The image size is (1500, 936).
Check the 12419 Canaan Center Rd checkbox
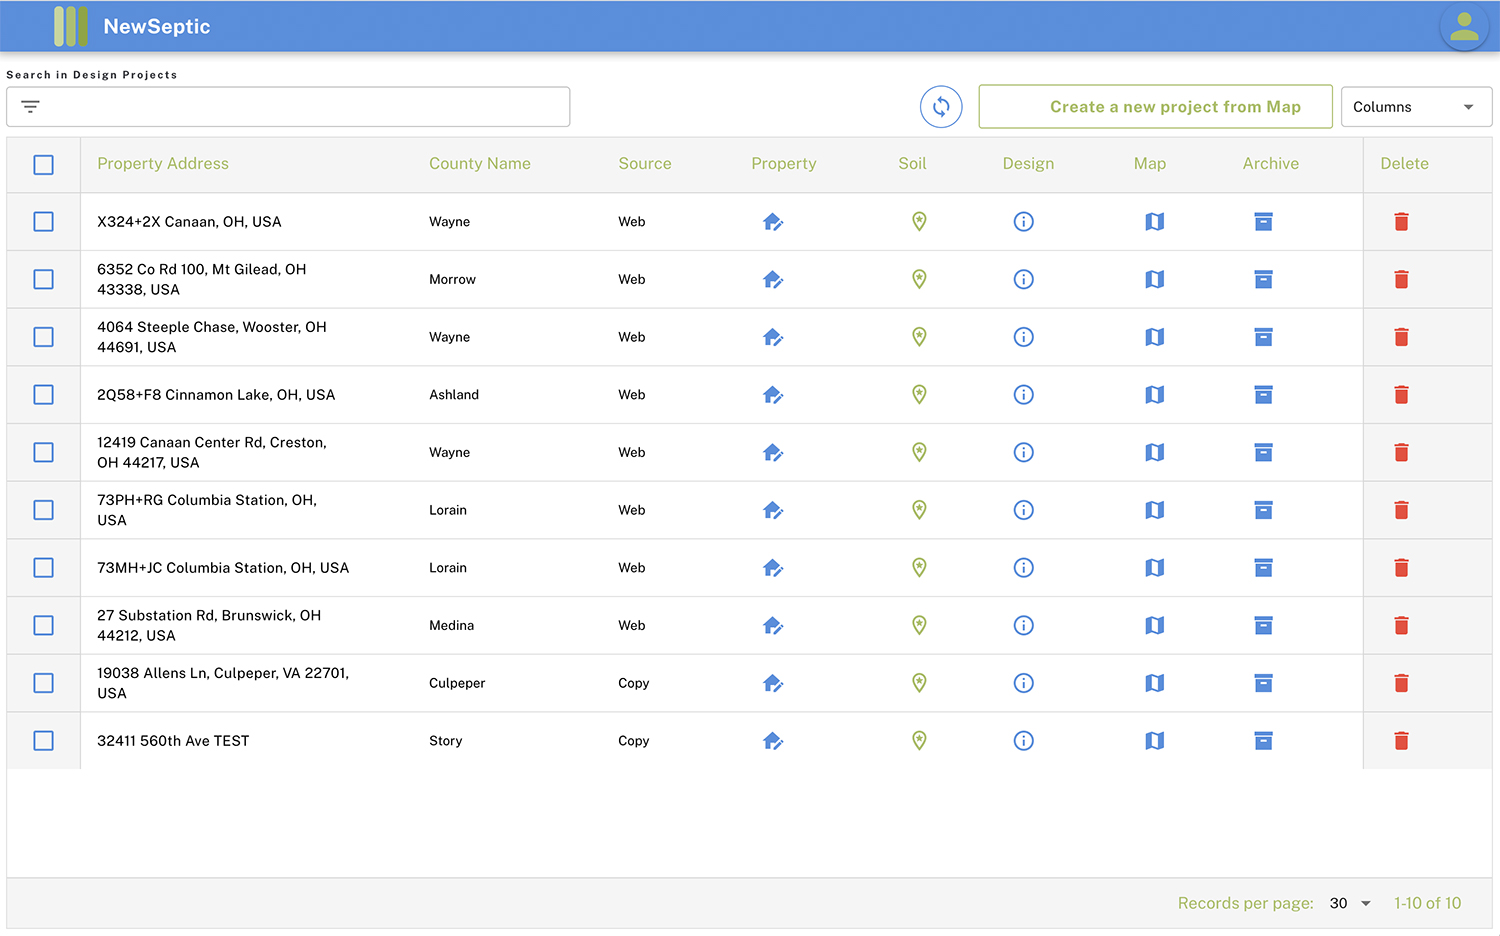pos(43,453)
